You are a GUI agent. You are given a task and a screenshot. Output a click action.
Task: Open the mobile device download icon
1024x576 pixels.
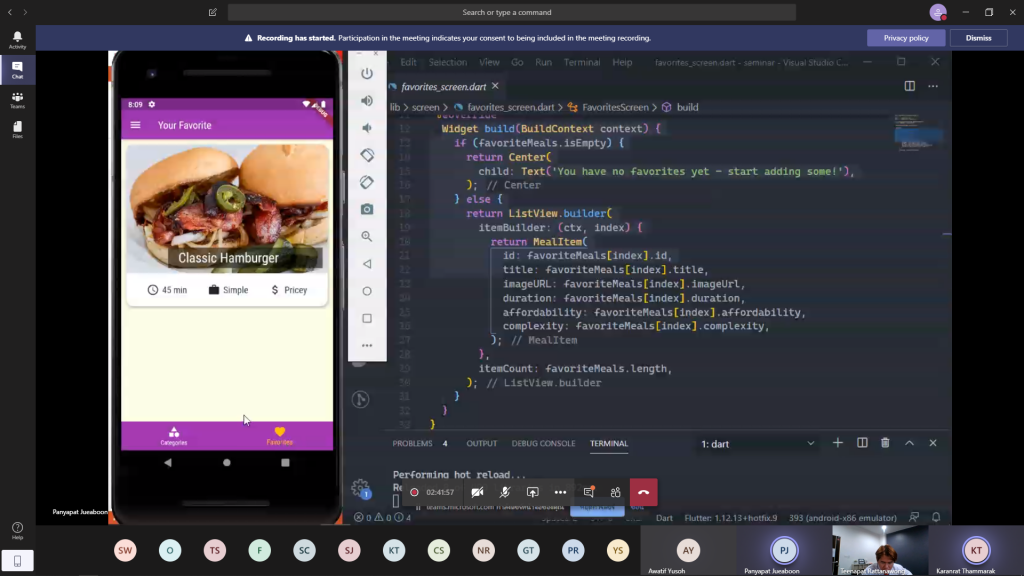(x=17, y=561)
